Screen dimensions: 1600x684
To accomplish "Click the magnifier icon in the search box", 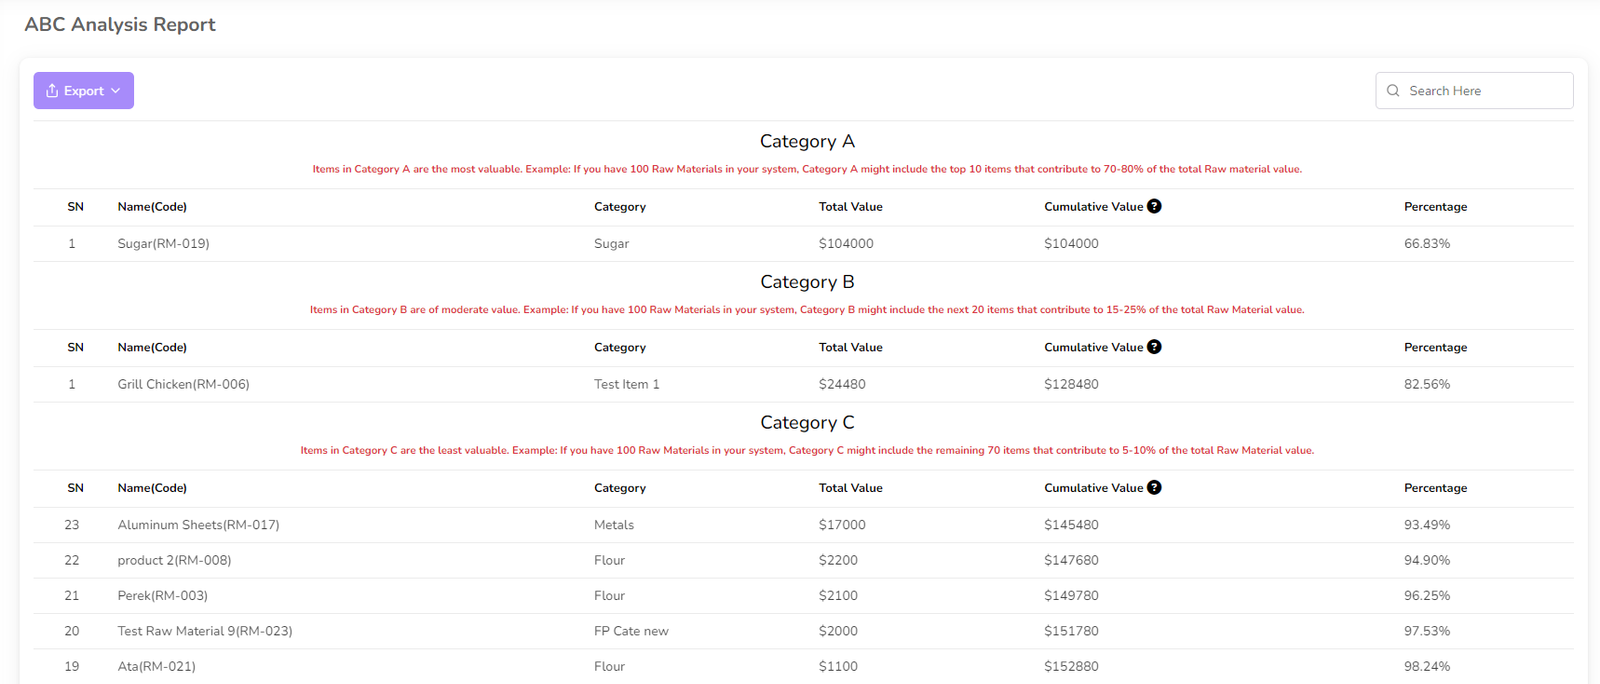I will click(x=1393, y=91).
